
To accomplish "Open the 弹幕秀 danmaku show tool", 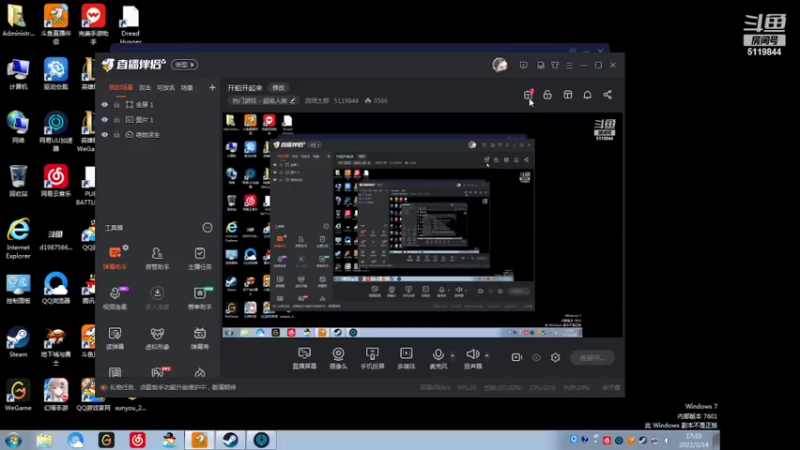I will coord(199,338).
